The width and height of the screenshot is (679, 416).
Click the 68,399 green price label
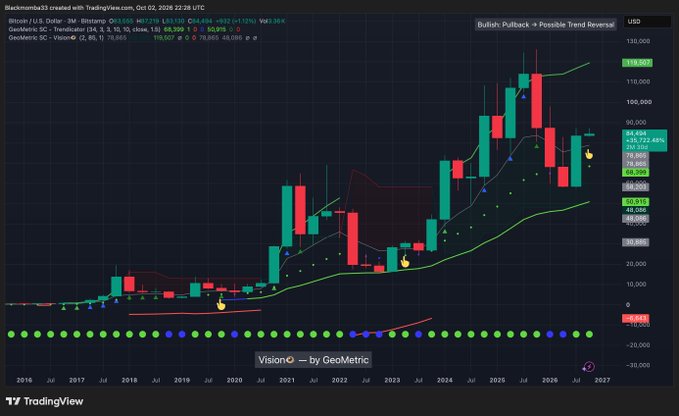[x=636, y=172]
